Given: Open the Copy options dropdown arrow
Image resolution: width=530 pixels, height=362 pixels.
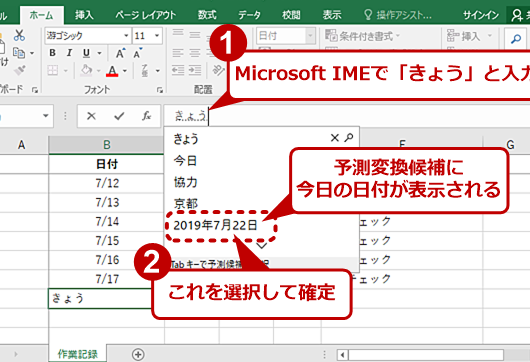Looking at the screenshot, I should [32, 53].
